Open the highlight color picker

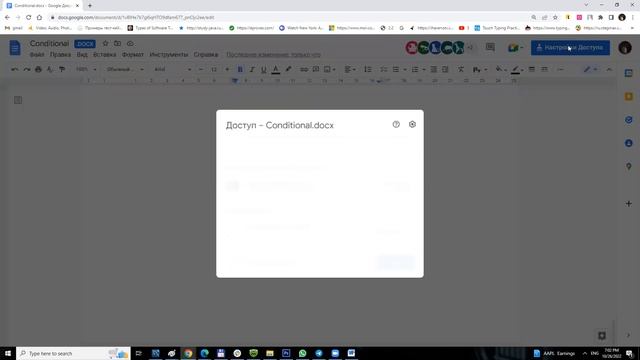(x=288, y=69)
